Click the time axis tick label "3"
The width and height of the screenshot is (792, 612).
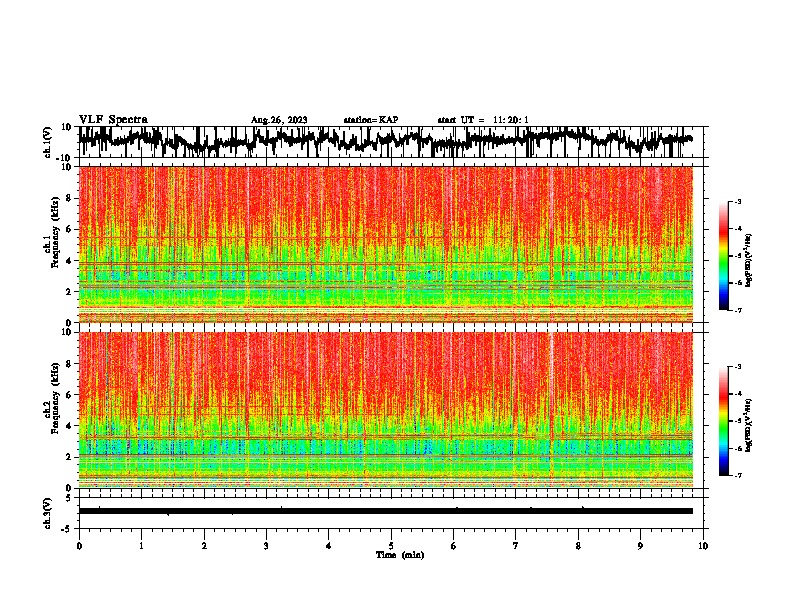pos(266,546)
